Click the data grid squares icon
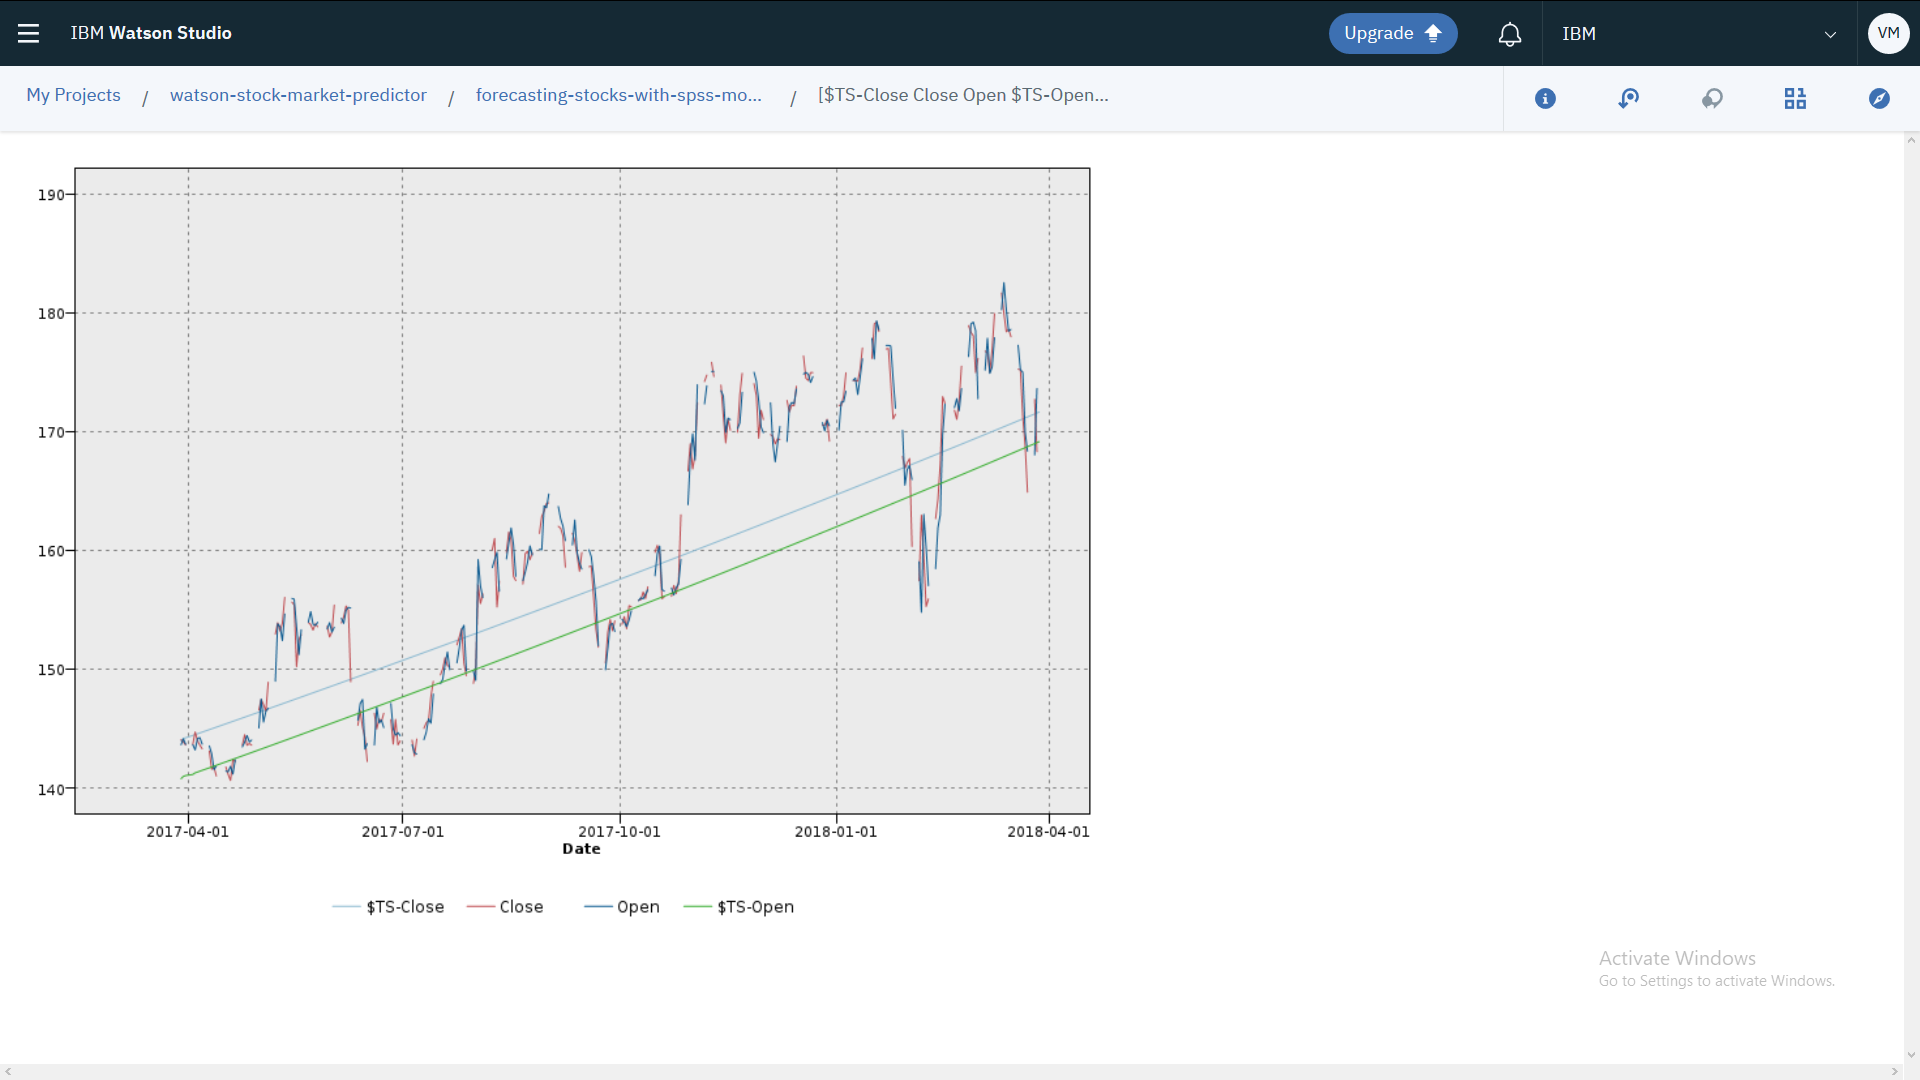Image resolution: width=1920 pixels, height=1080 pixels. pos(1795,98)
